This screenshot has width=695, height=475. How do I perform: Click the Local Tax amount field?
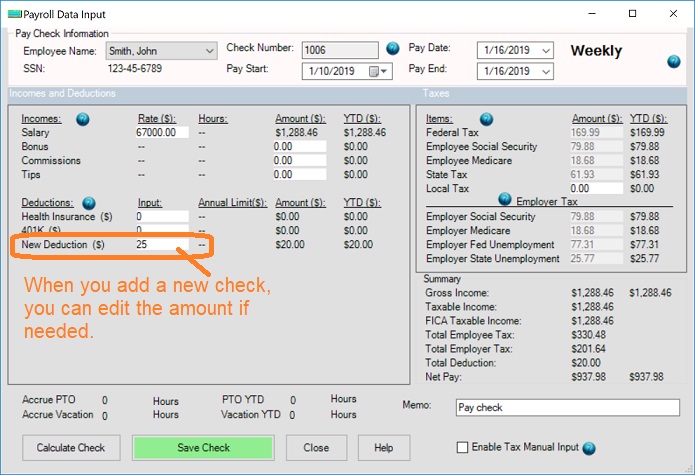point(596,188)
